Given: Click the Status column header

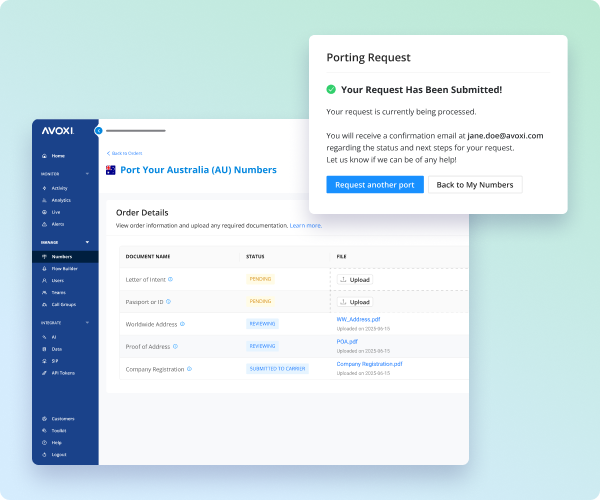Looking at the screenshot, I should 255,257.
